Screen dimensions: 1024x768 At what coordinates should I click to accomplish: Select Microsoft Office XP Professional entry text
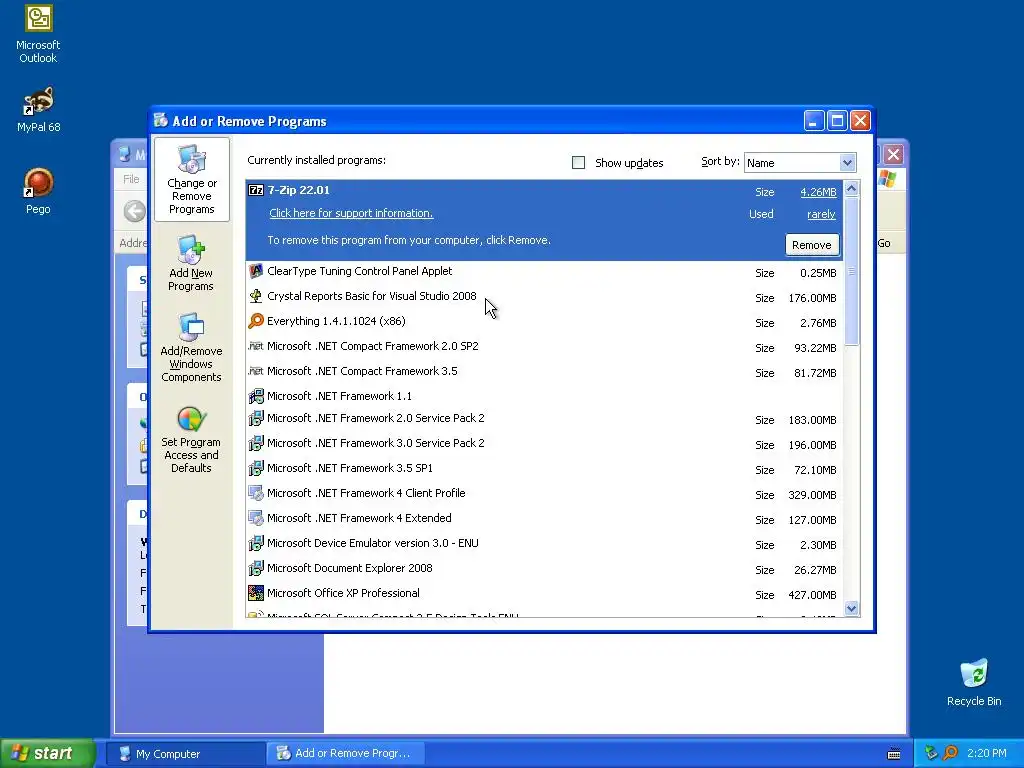point(343,593)
